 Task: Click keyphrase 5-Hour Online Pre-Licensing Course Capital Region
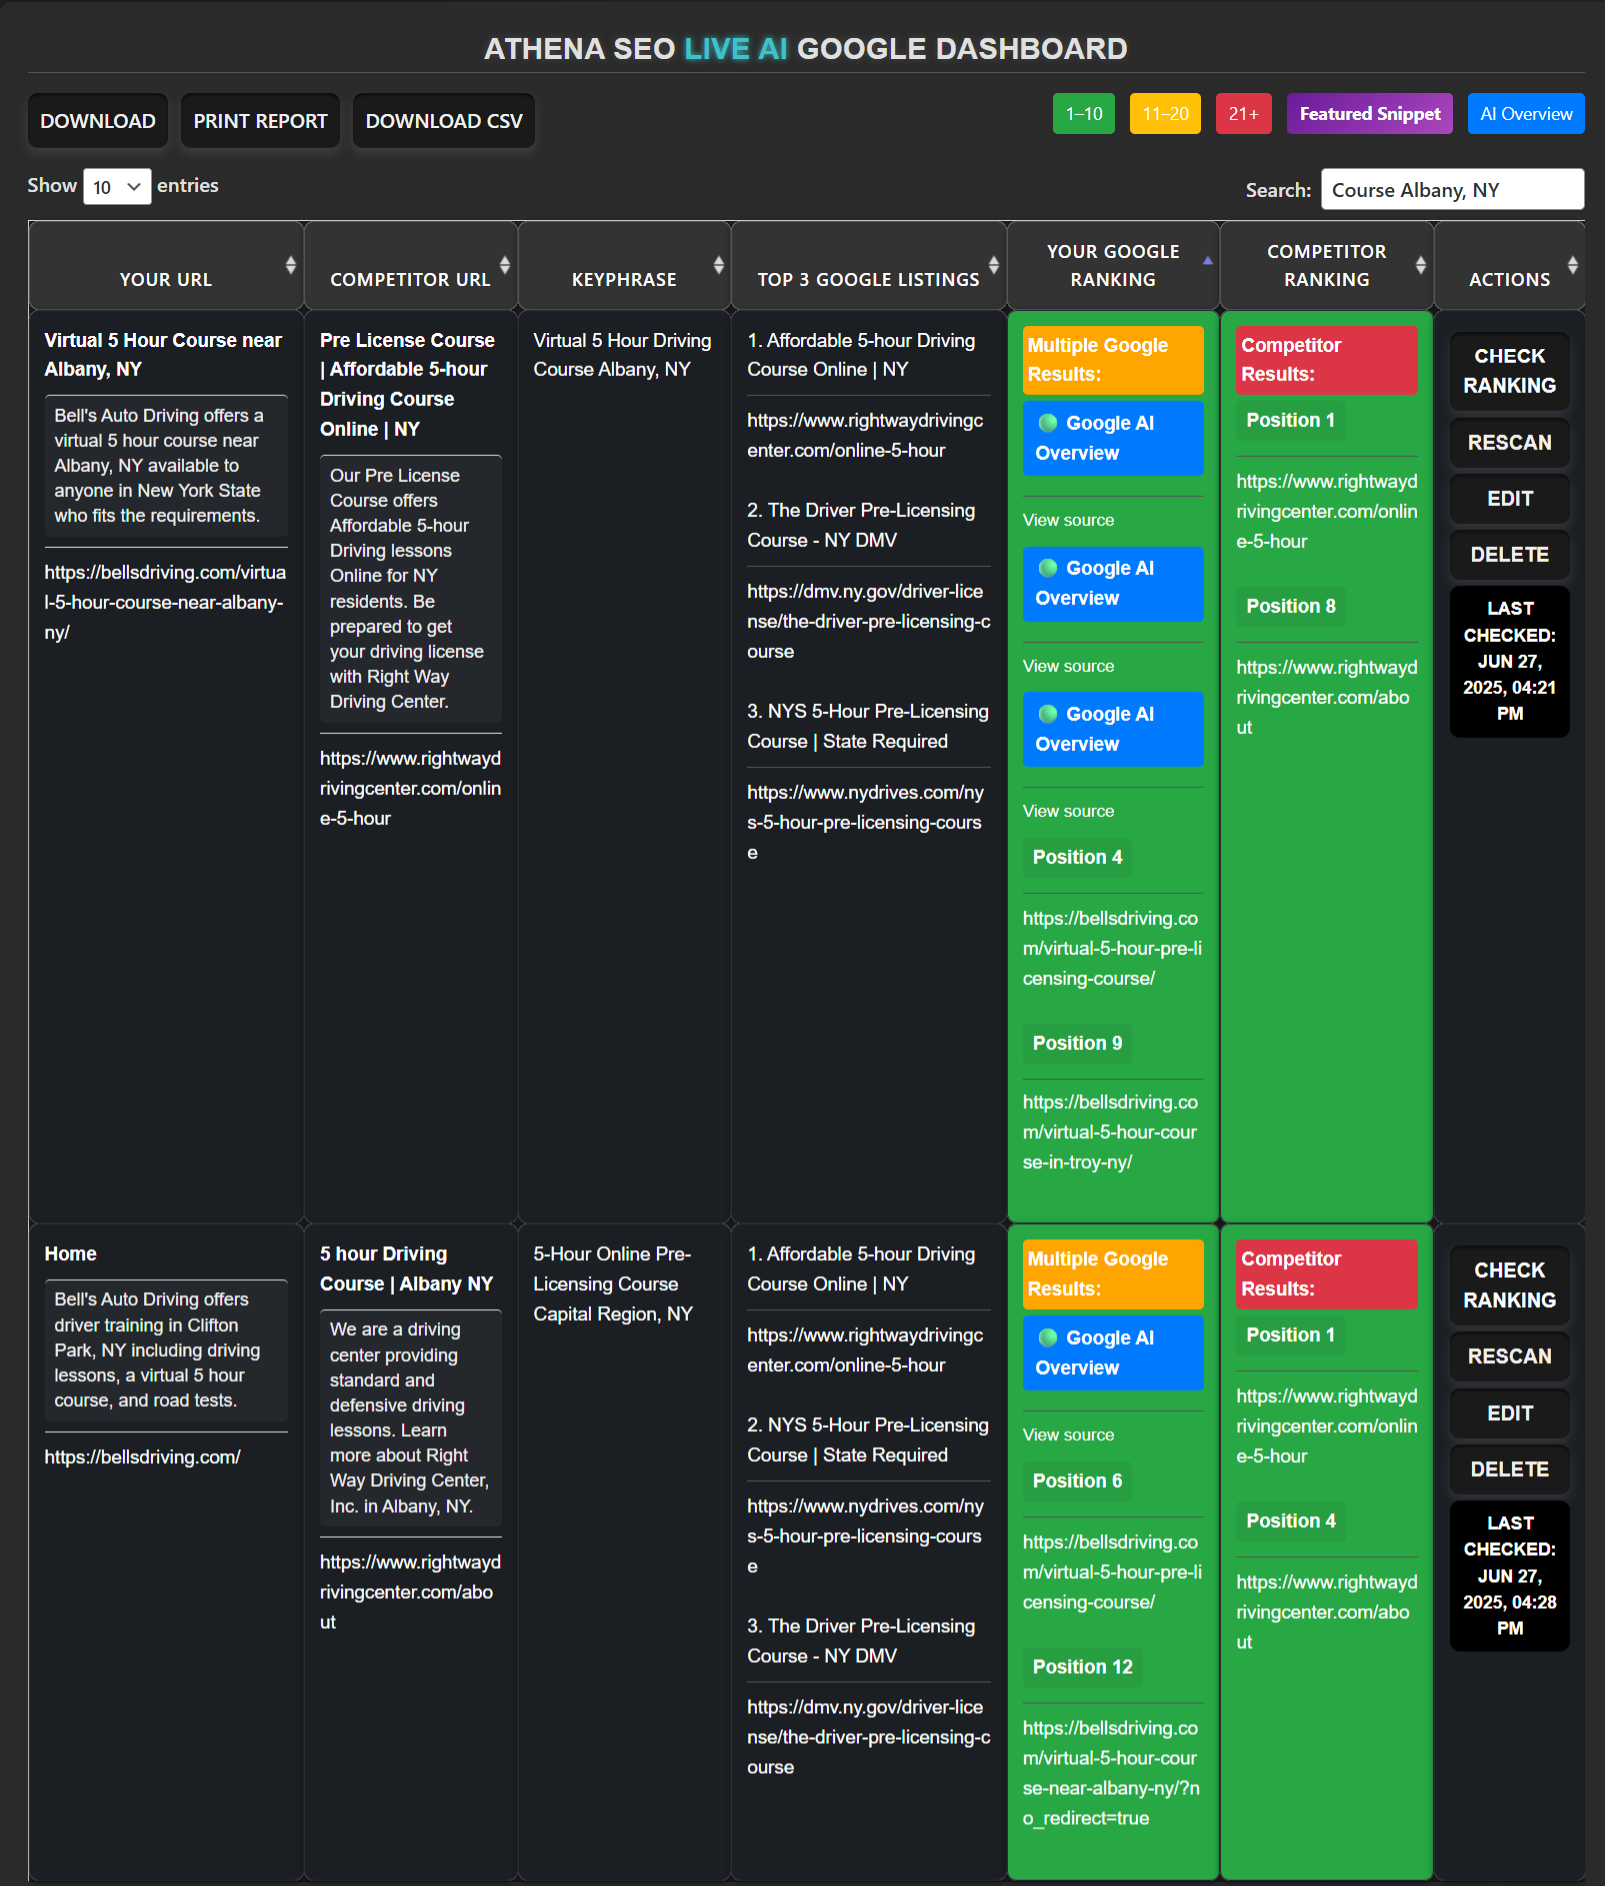613,1284
